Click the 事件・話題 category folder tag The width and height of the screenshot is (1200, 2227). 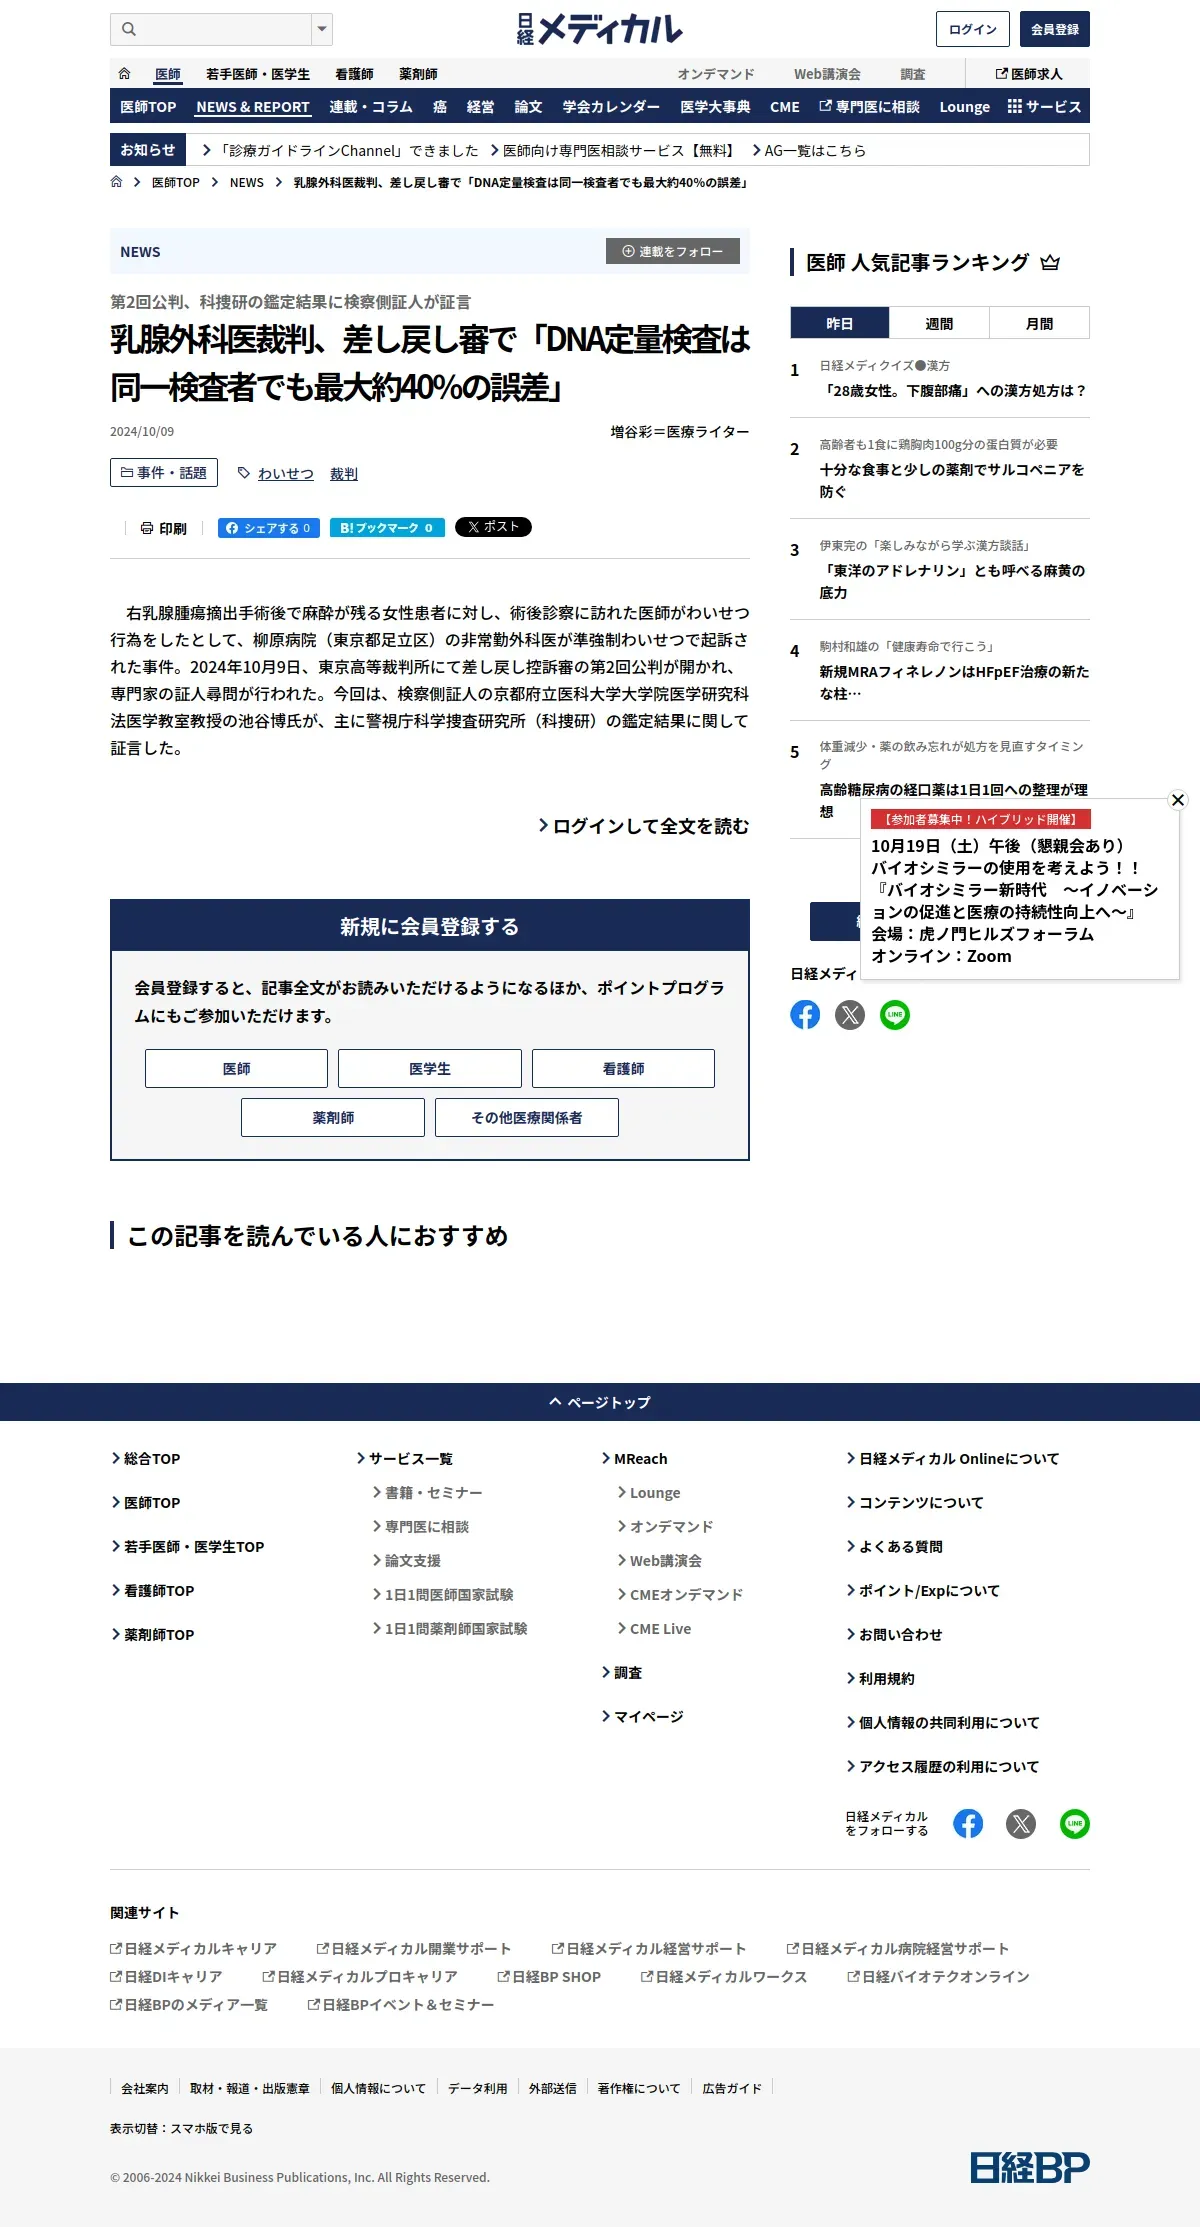tap(164, 473)
